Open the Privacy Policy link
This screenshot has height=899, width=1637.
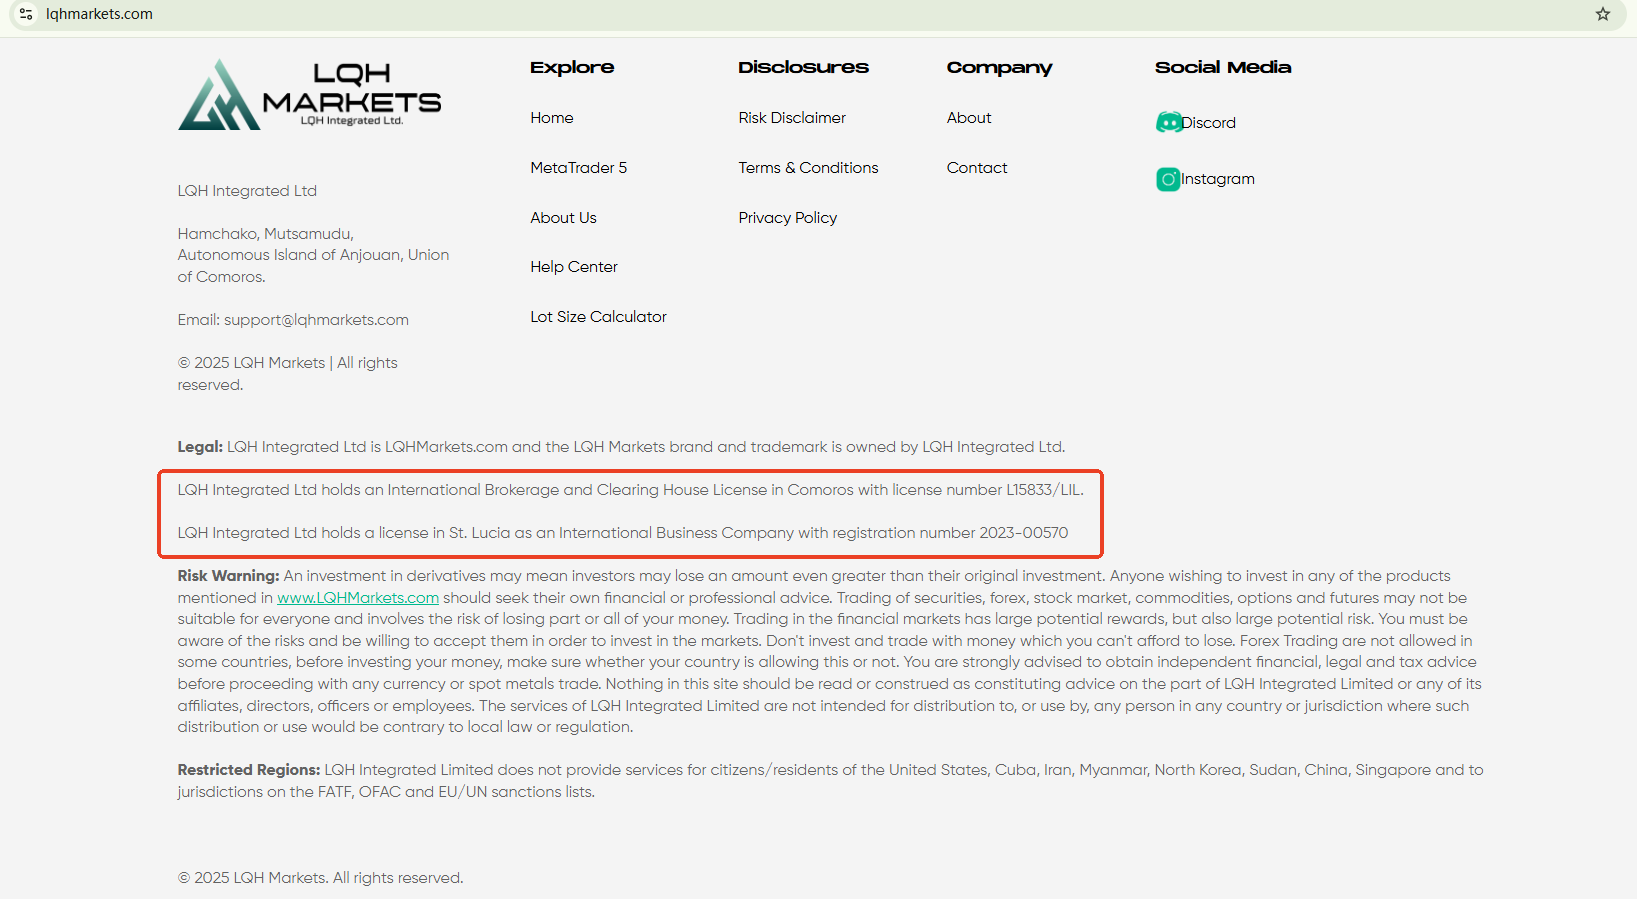tap(788, 218)
